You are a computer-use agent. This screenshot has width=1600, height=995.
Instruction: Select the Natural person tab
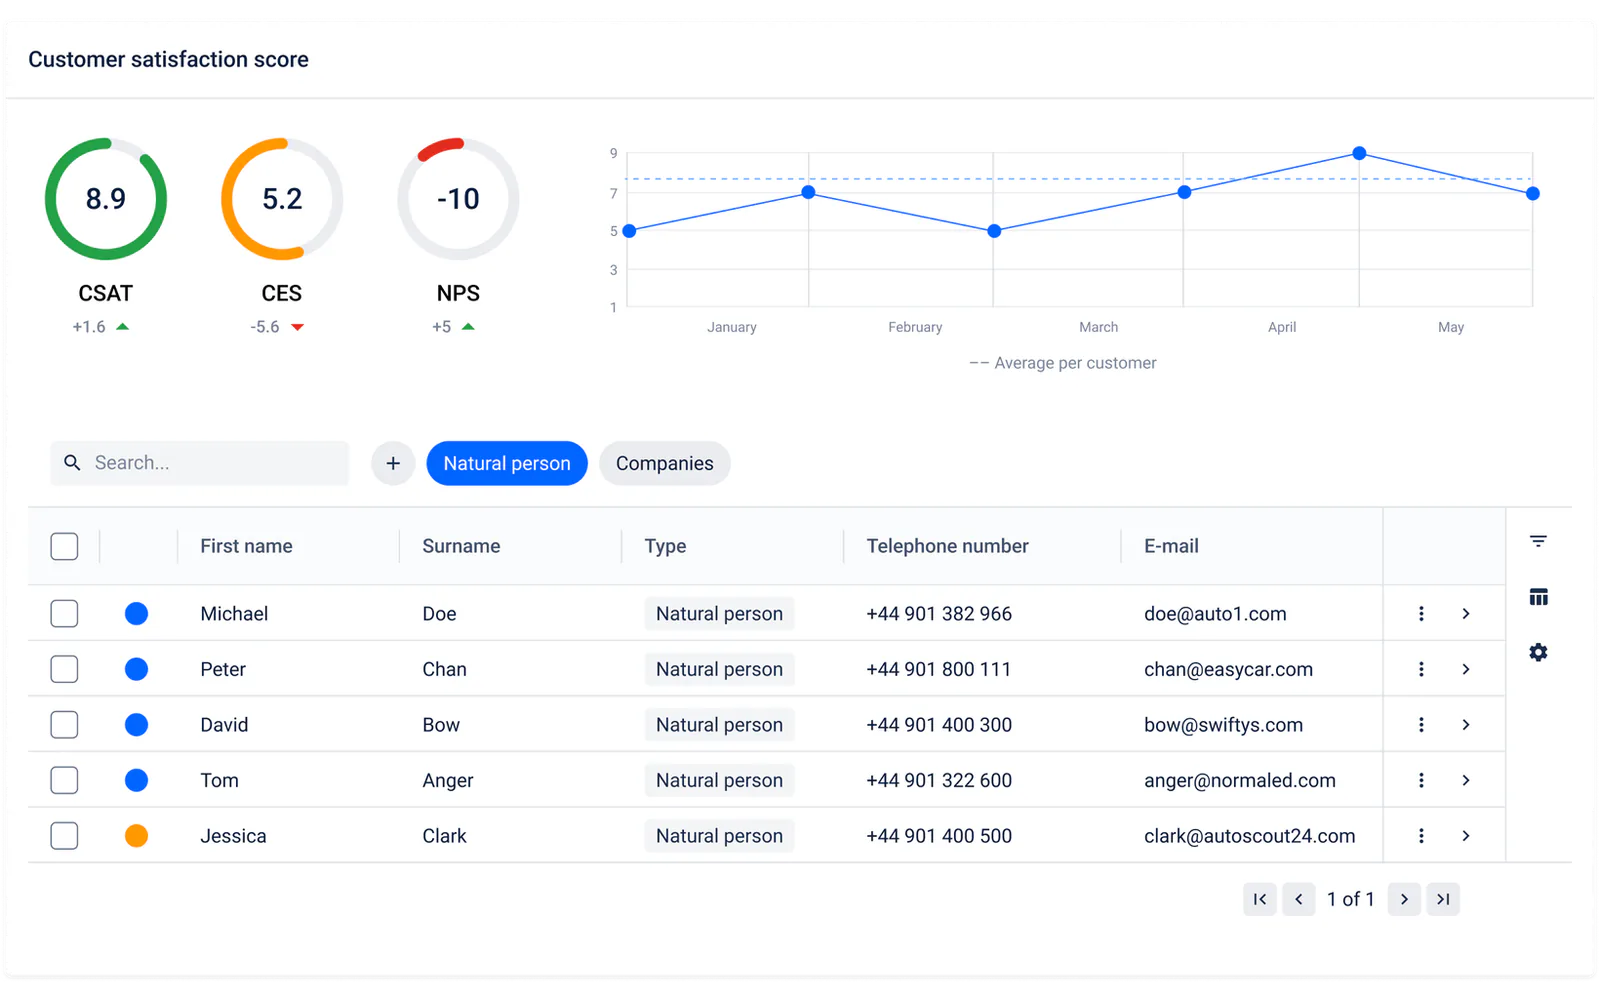pyautogui.click(x=507, y=463)
